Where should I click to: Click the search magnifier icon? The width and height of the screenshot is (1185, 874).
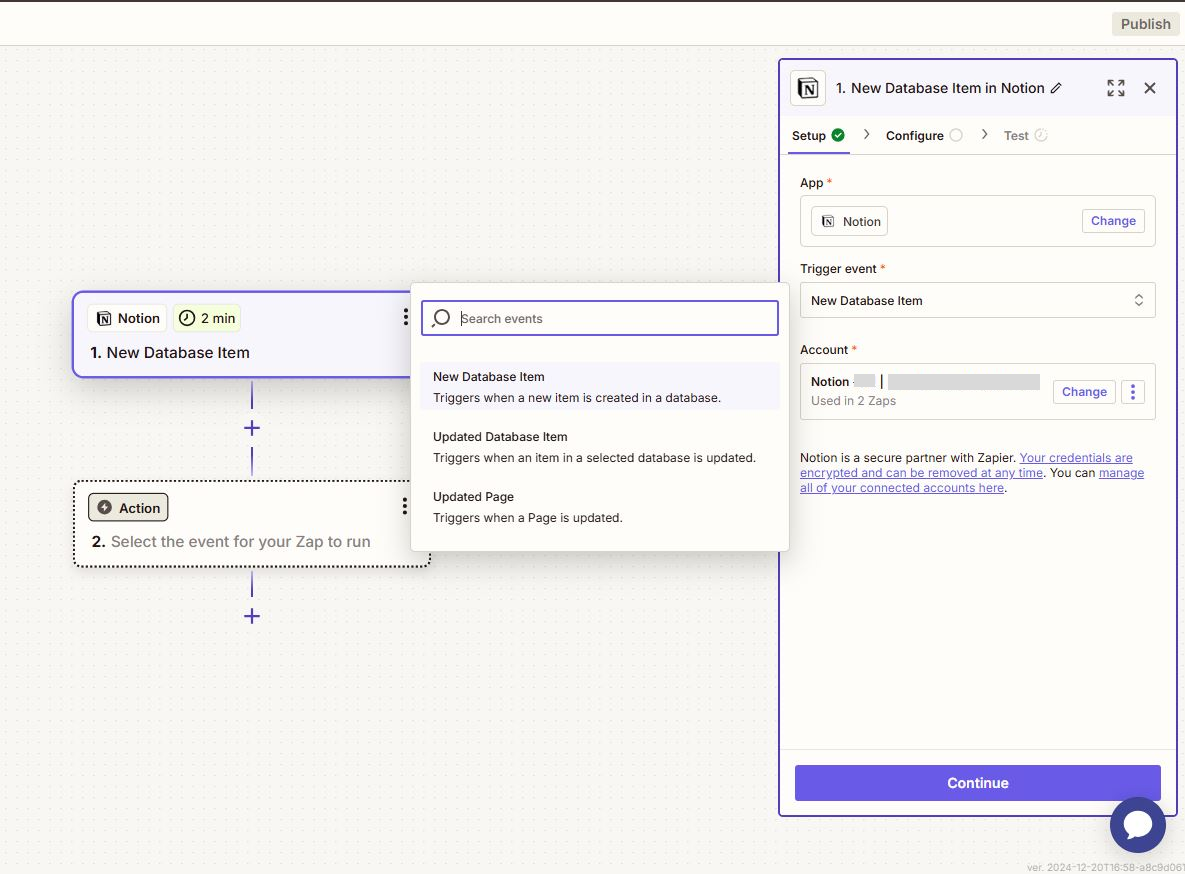(x=441, y=318)
